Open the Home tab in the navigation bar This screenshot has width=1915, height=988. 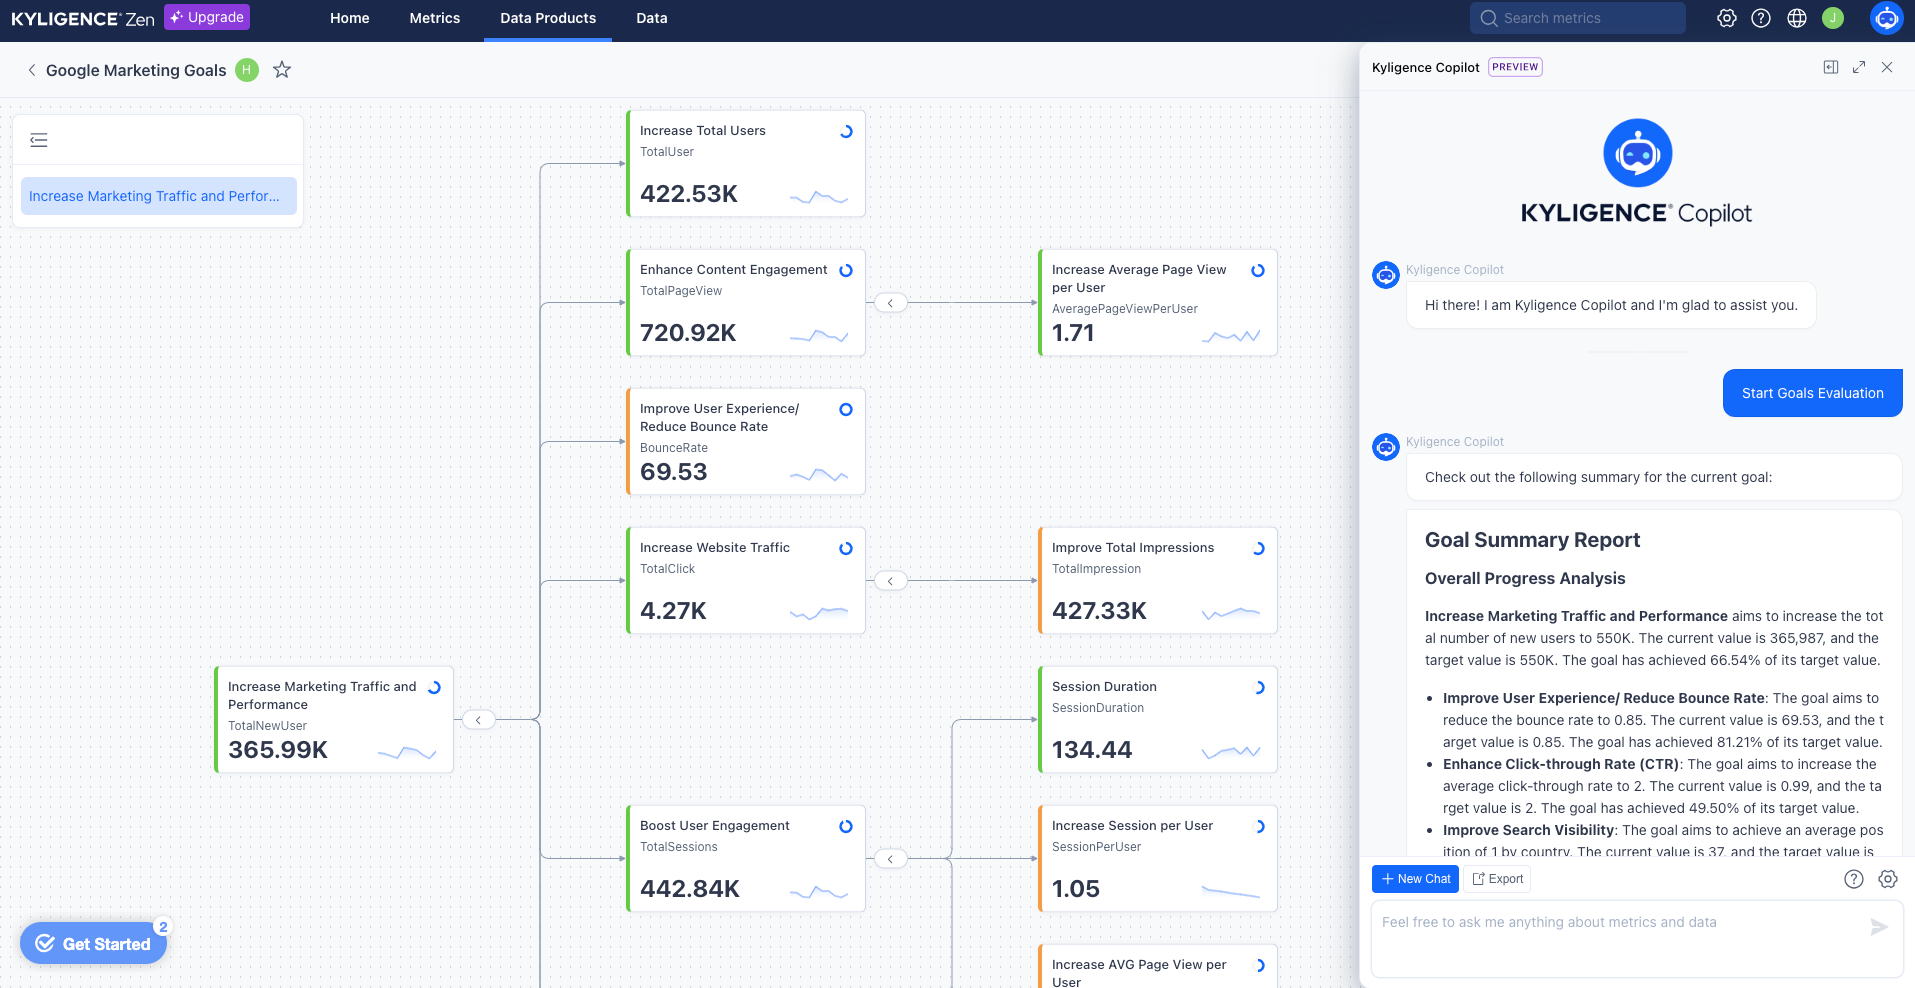coord(349,18)
